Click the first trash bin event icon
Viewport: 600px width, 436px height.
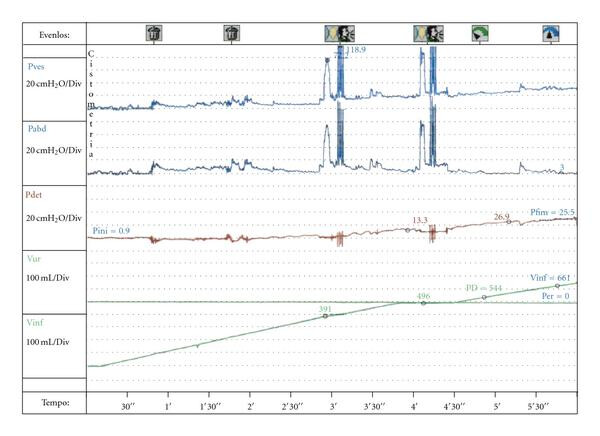(154, 33)
